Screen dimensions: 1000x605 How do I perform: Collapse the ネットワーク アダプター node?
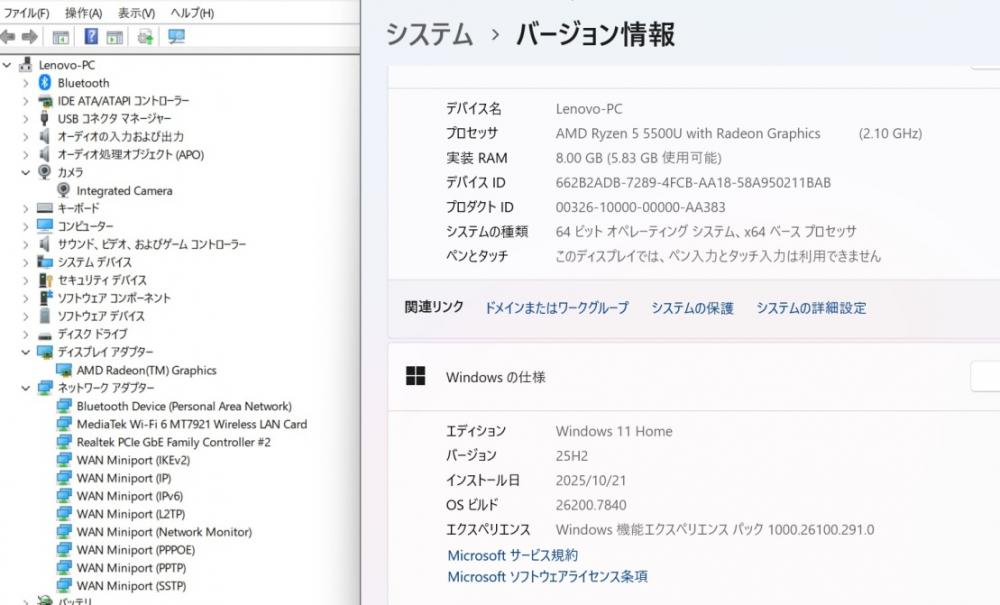pos(26,388)
